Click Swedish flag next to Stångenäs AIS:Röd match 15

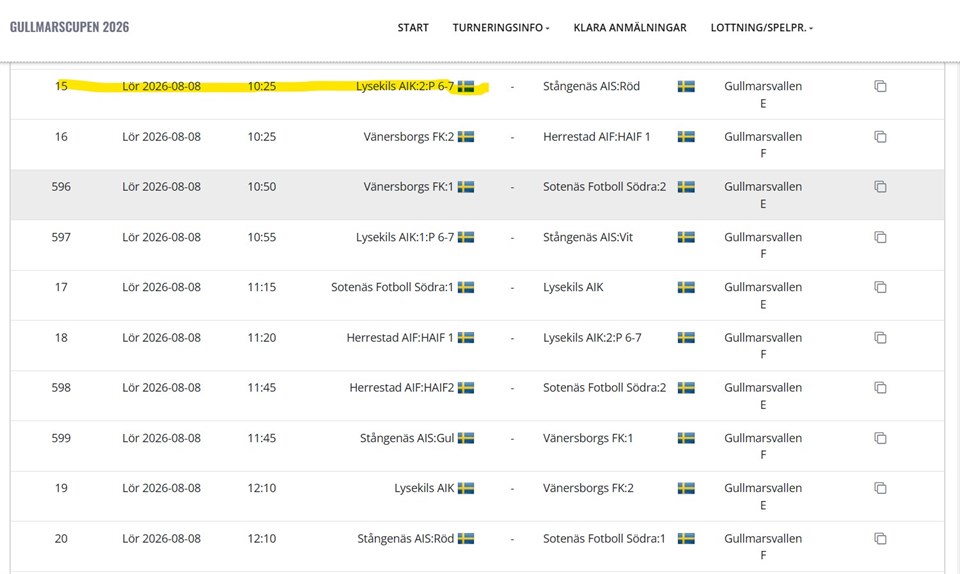(686, 86)
